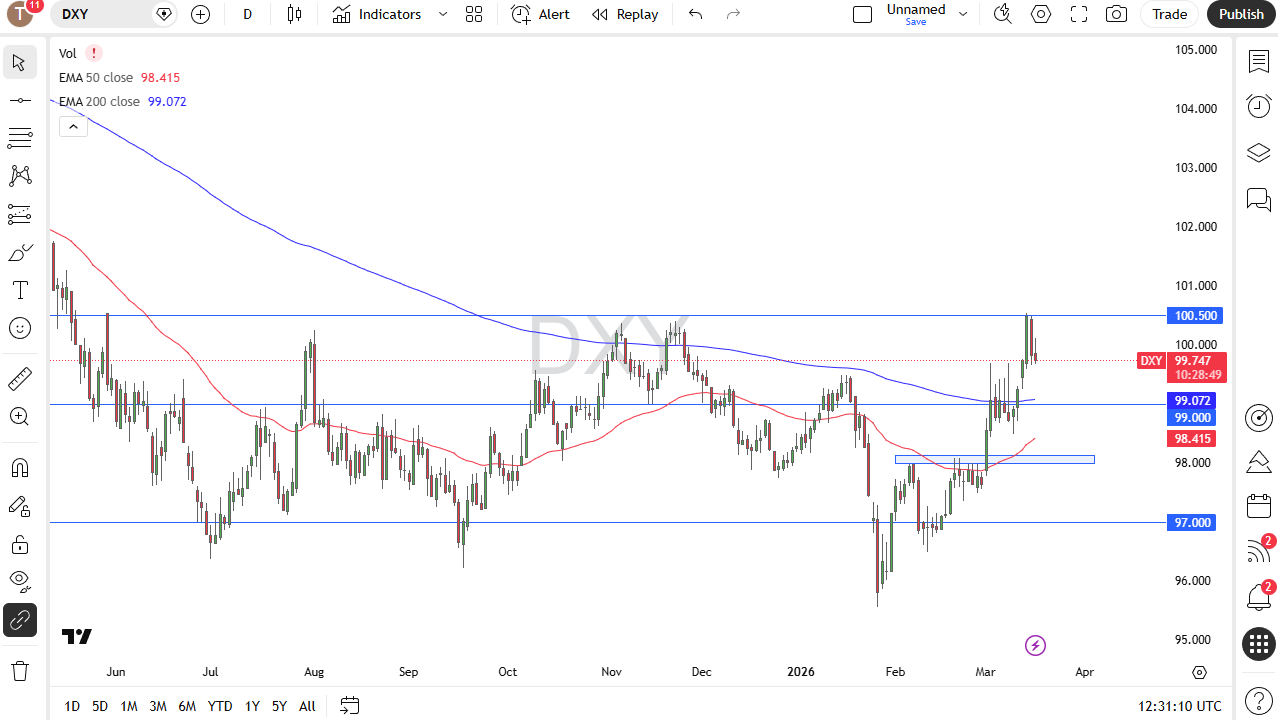Screen dimensions: 1278x720
Task: Redo the last chart action
Action: tap(733, 14)
